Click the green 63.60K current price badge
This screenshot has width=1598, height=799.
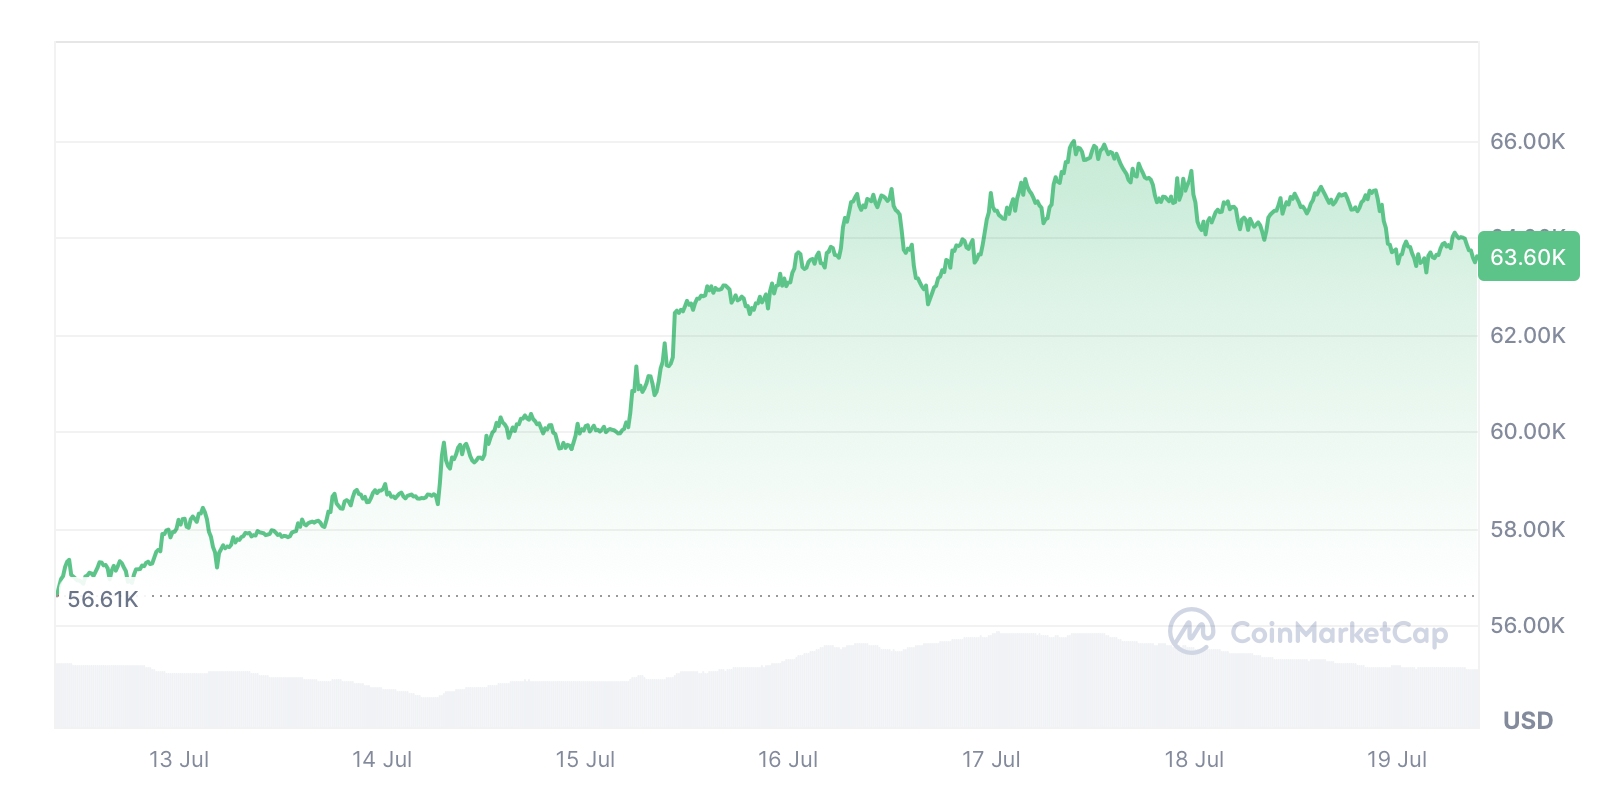click(x=1527, y=257)
